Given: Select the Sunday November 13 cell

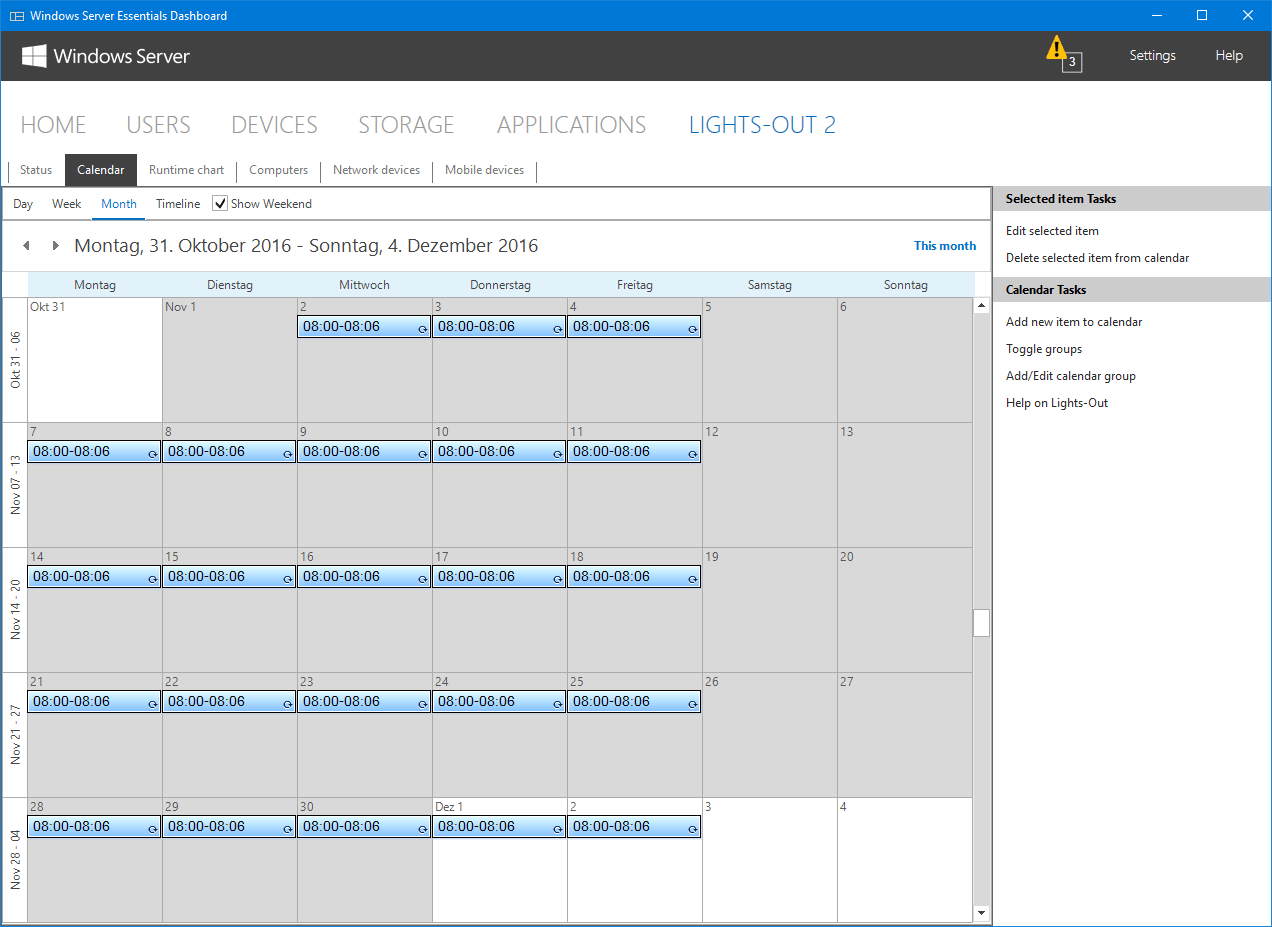Looking at the screenshot, I should 905,485.
